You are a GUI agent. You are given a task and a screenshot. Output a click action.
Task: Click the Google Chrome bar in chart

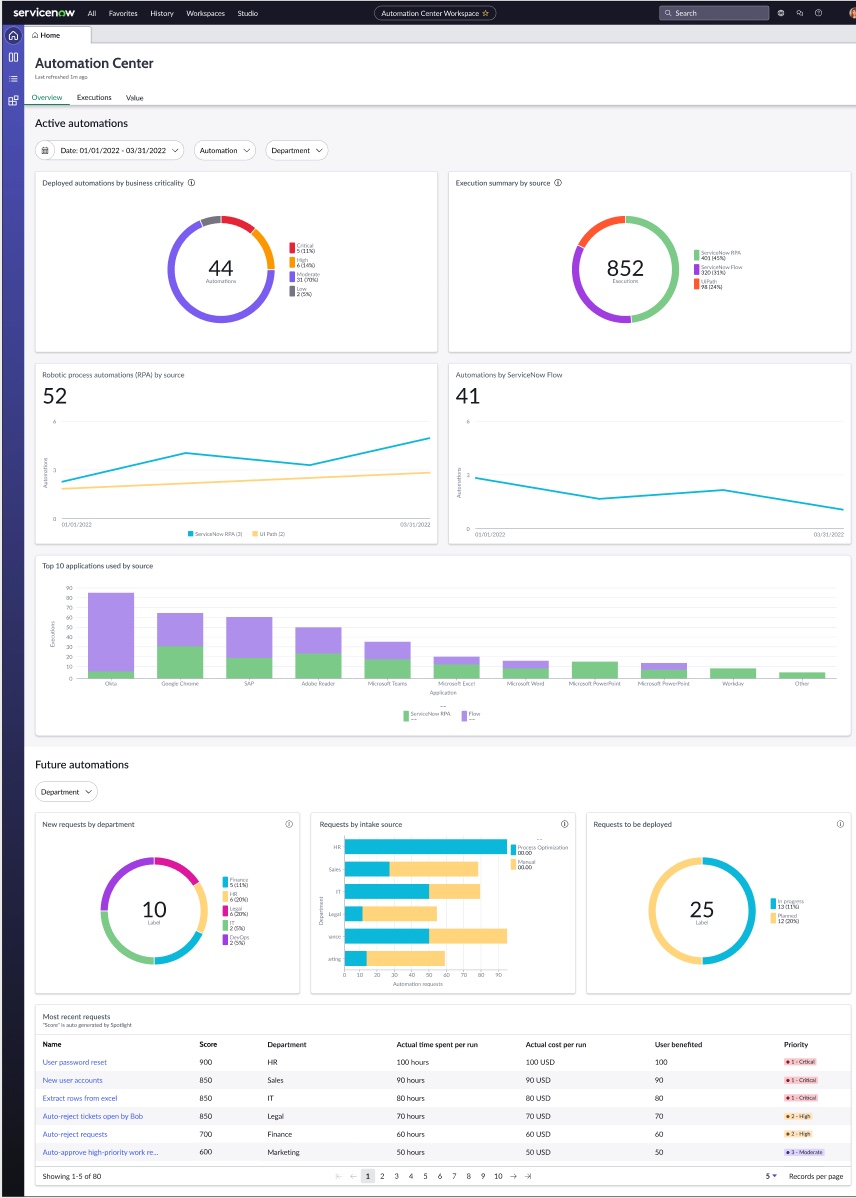point(180,646)
